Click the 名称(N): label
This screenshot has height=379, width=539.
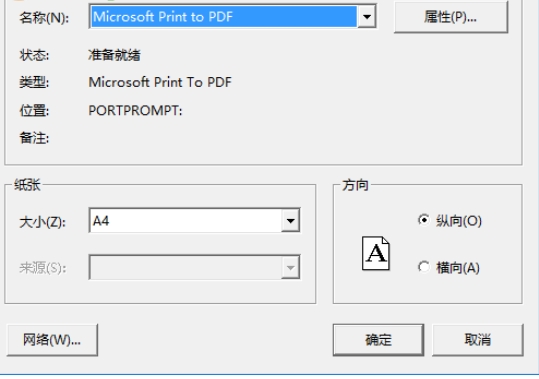[x=44, y=18]
